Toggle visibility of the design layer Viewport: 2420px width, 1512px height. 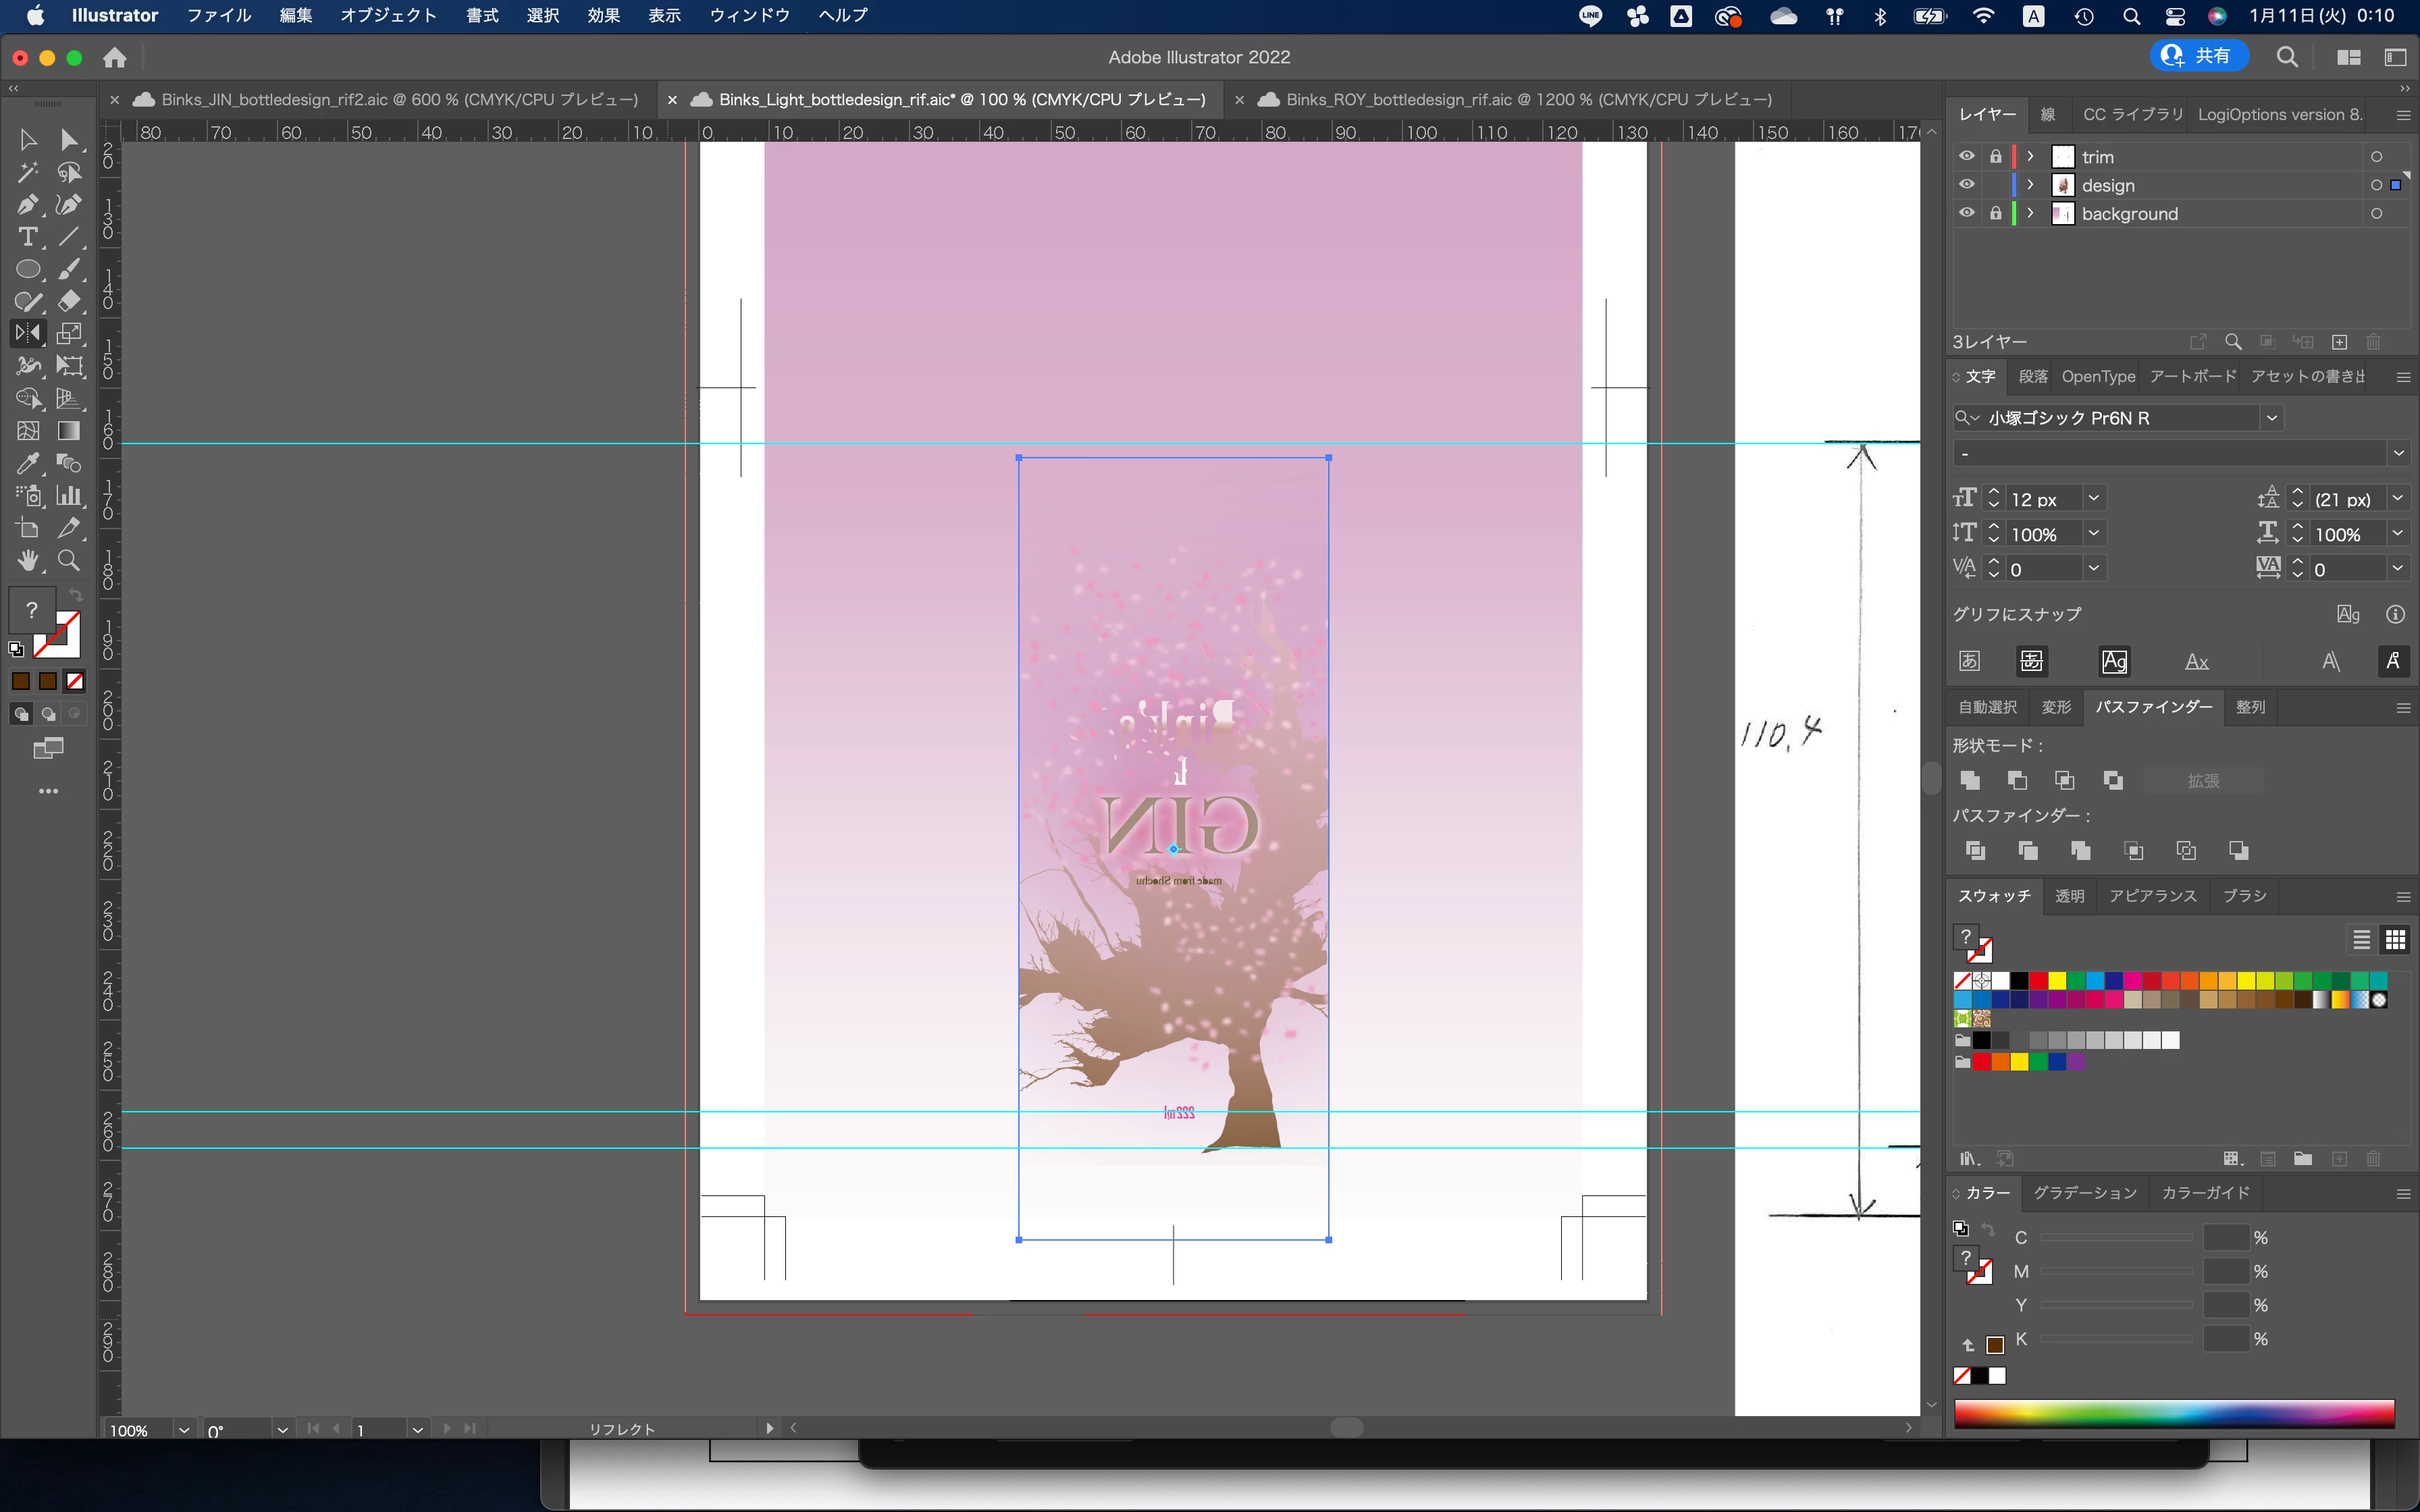[x=1966, y=185]
